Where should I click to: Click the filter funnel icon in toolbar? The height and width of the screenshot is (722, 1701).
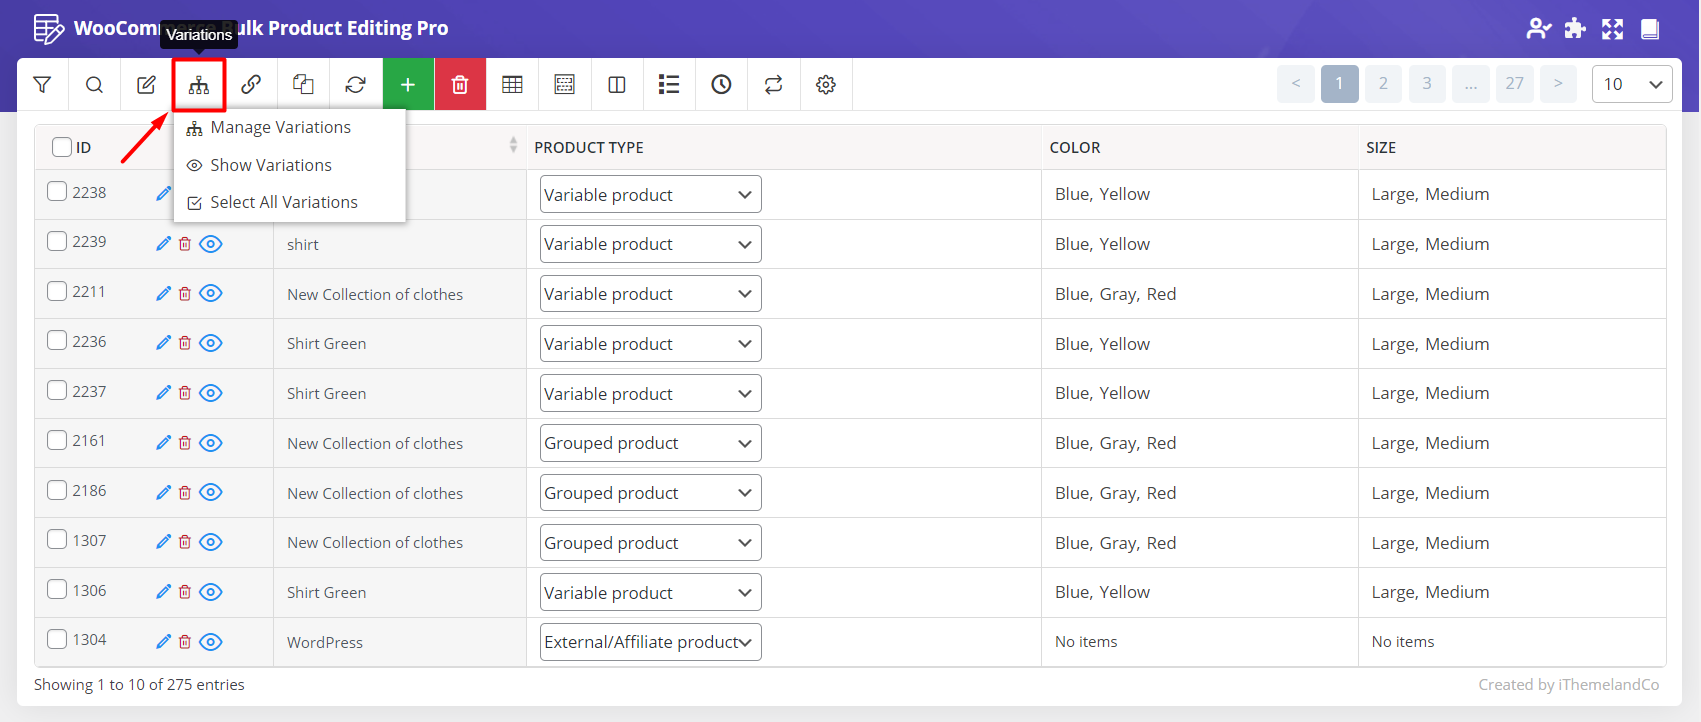click(x=42, y=85)
